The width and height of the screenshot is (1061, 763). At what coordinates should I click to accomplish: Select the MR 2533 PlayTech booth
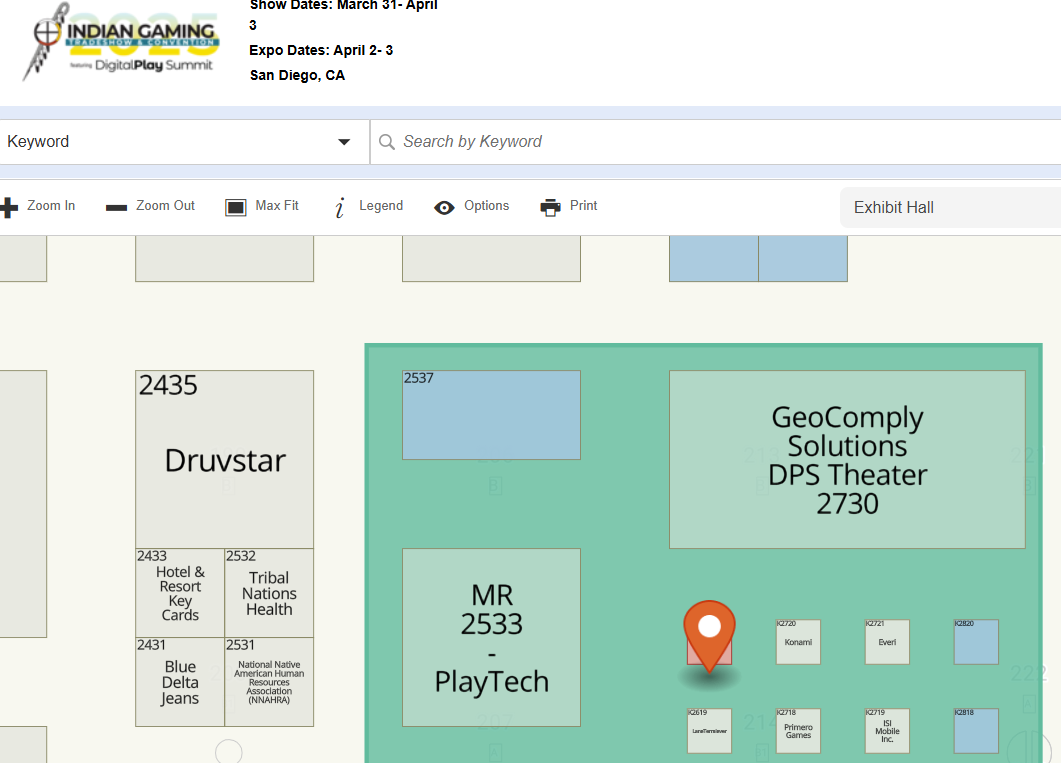pyautogui.click(x=491, y=637)
